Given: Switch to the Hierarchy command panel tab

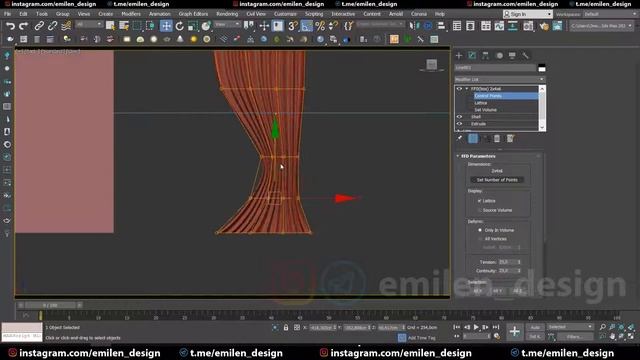Looking at the screenshot, I should pos(485,56).
